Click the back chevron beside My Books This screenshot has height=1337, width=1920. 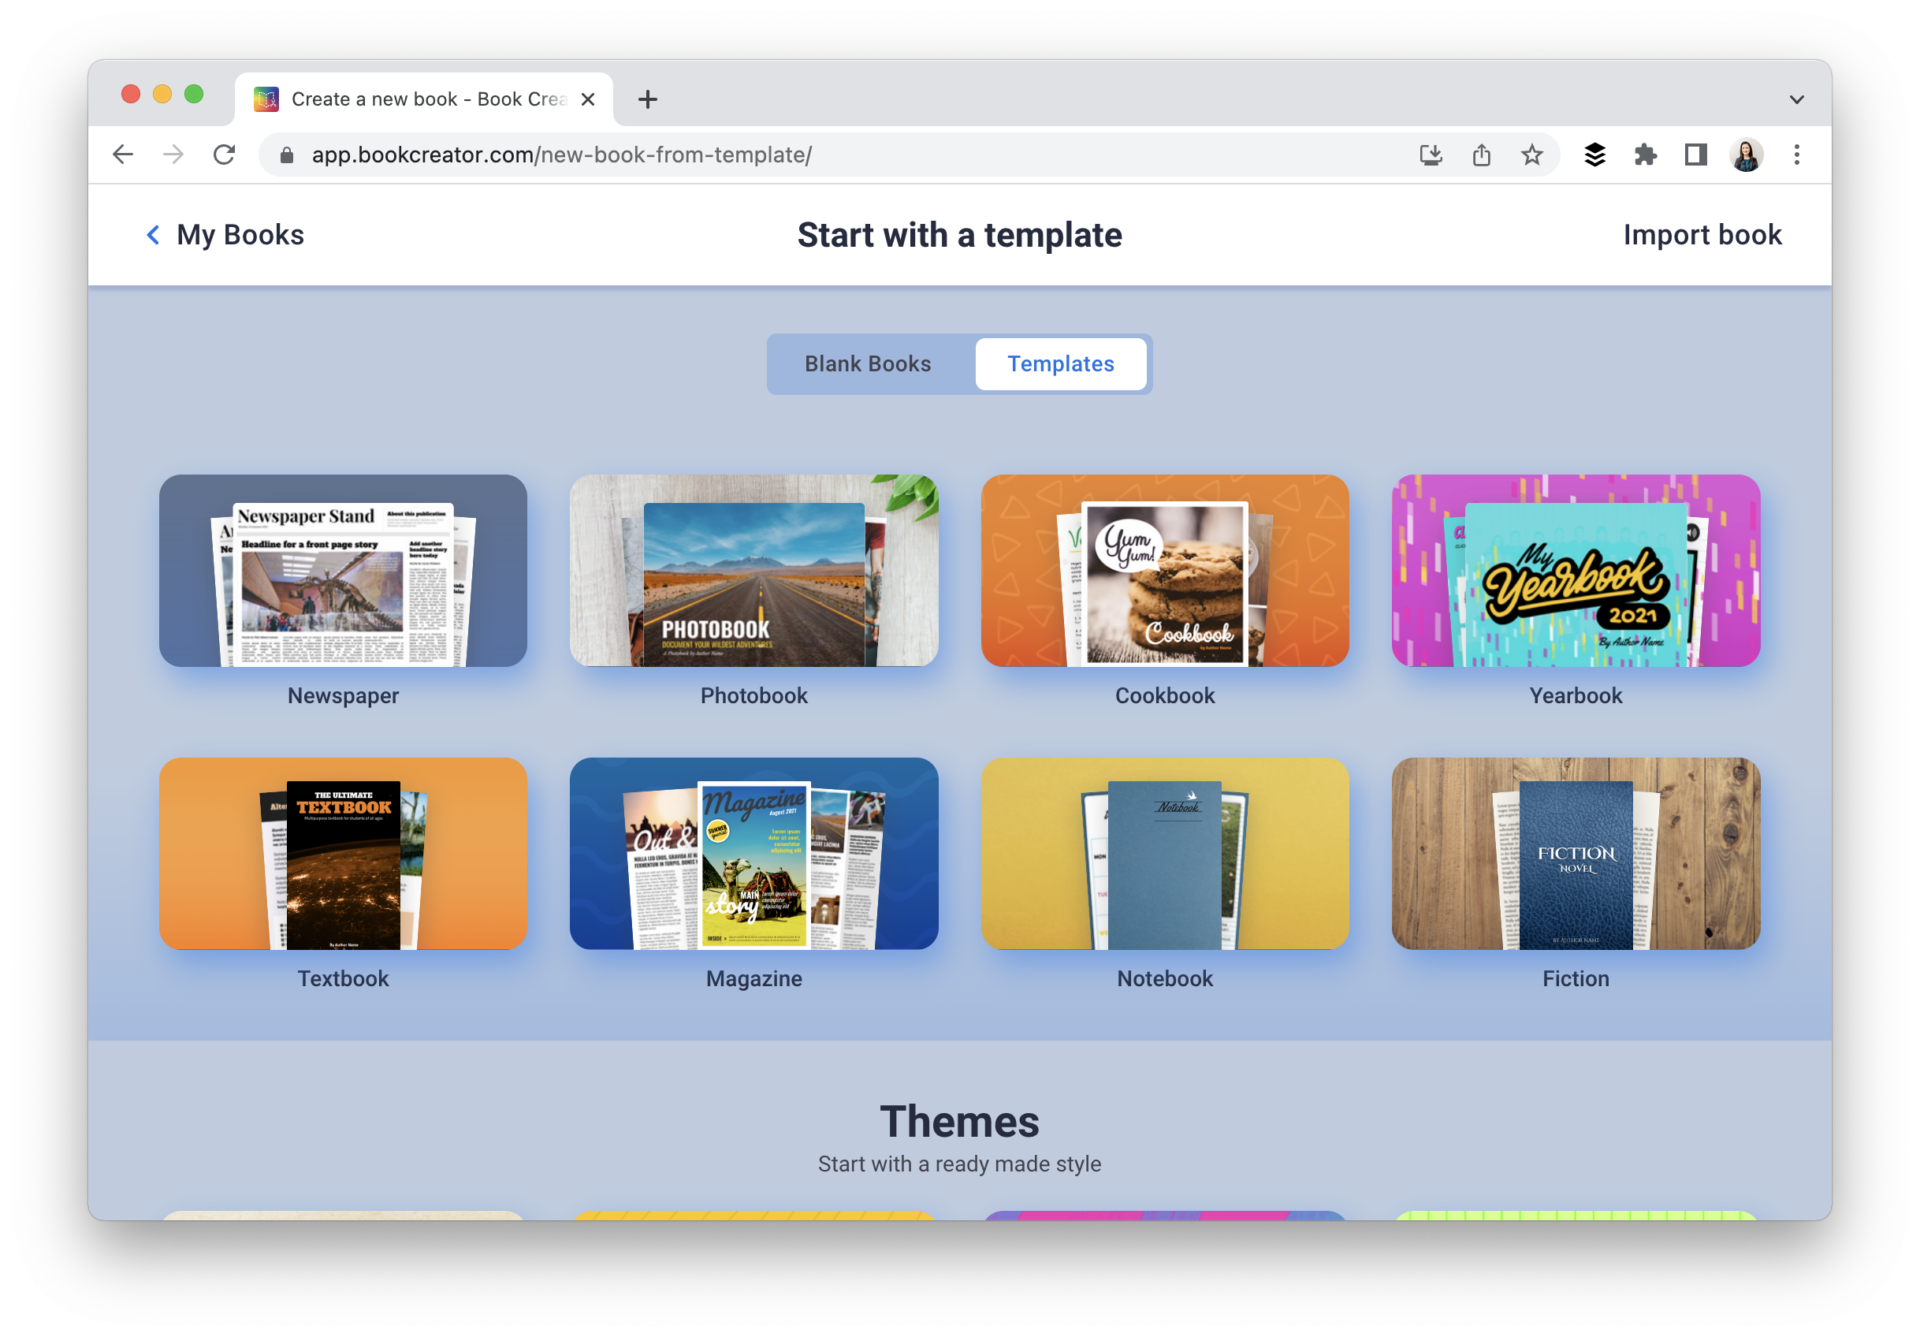(x=152, y=235)
